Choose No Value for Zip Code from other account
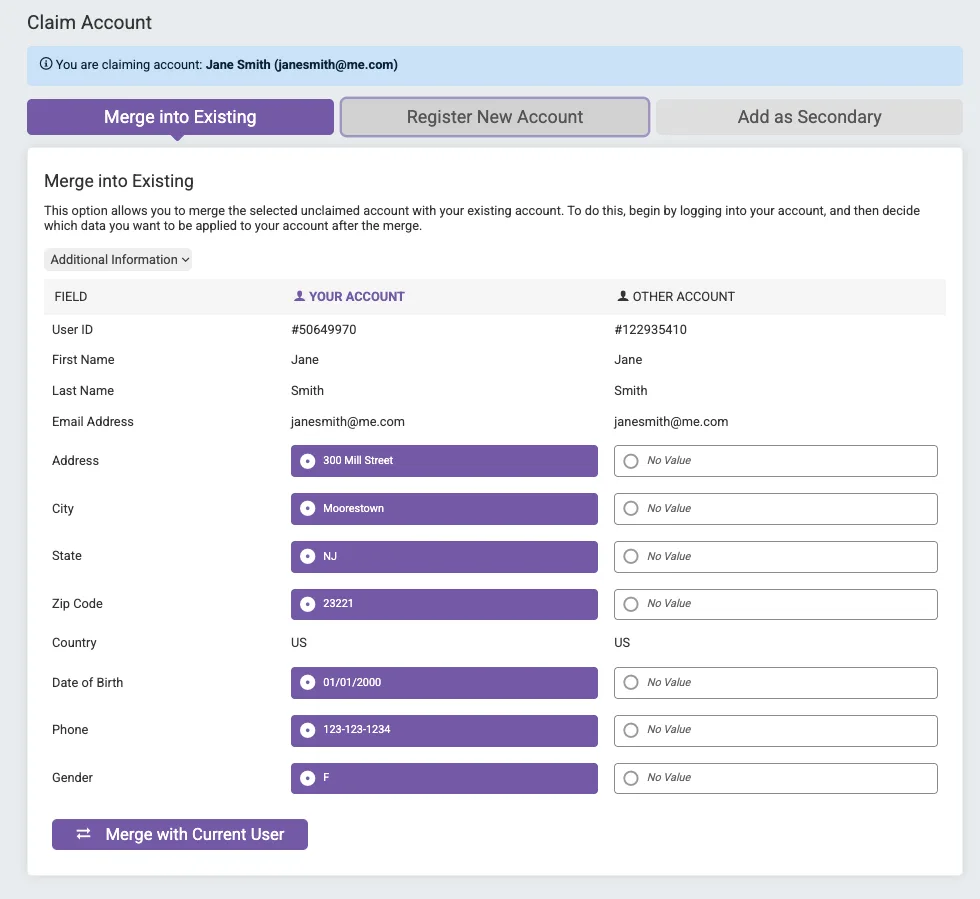This screenshot has height=899, width=980. coord(776,604)
